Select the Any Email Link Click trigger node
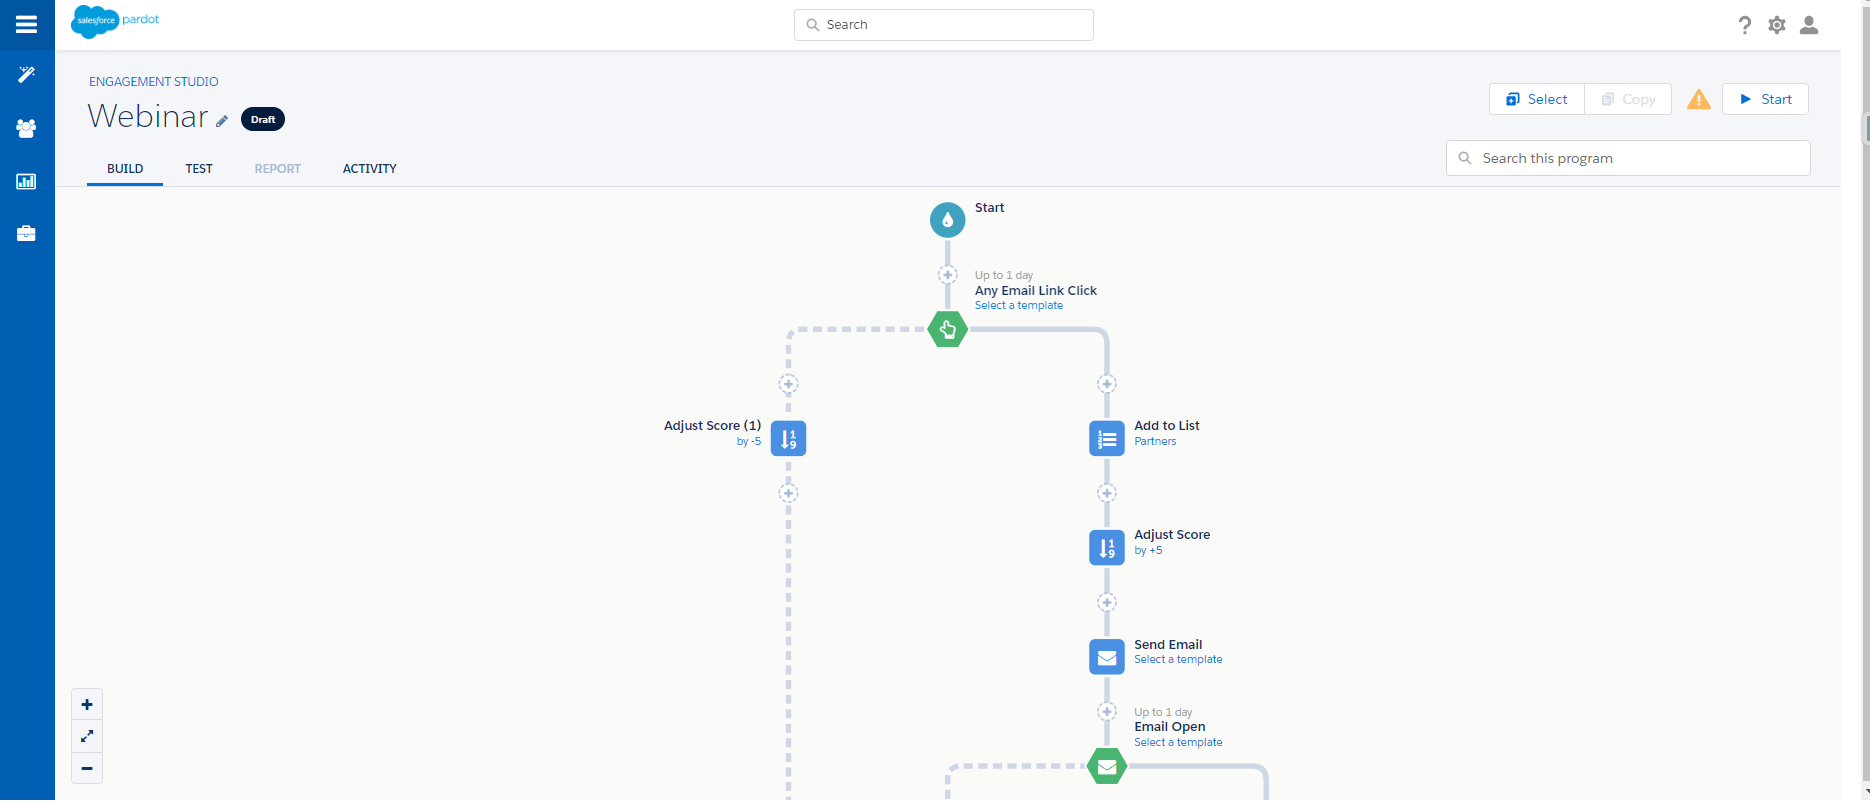The image size is (1870, 812). 948,329
